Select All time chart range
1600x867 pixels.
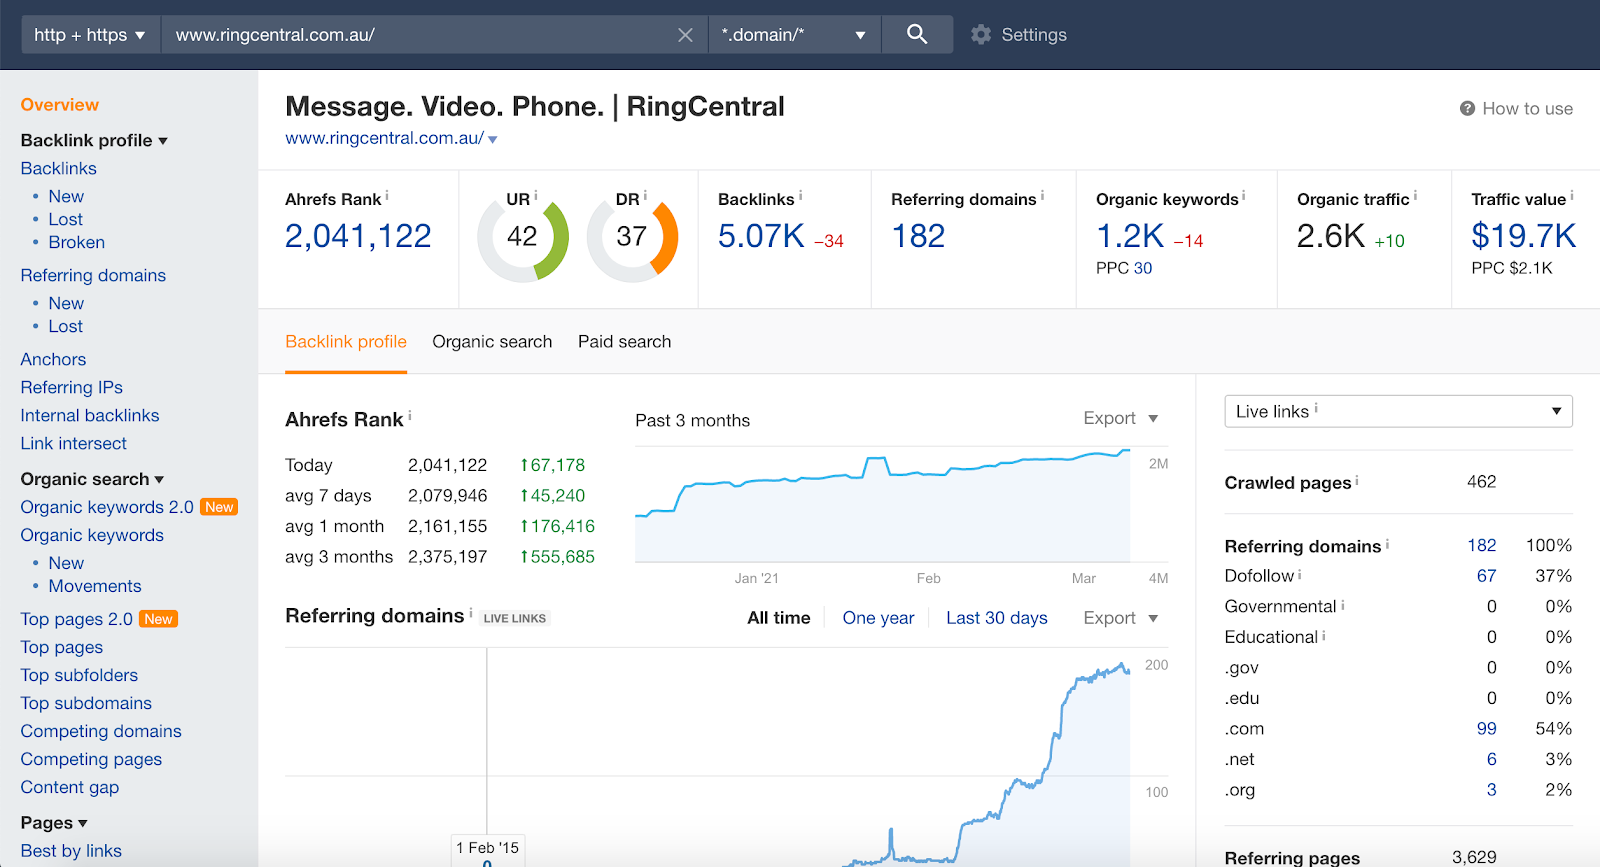coord(778,618)
